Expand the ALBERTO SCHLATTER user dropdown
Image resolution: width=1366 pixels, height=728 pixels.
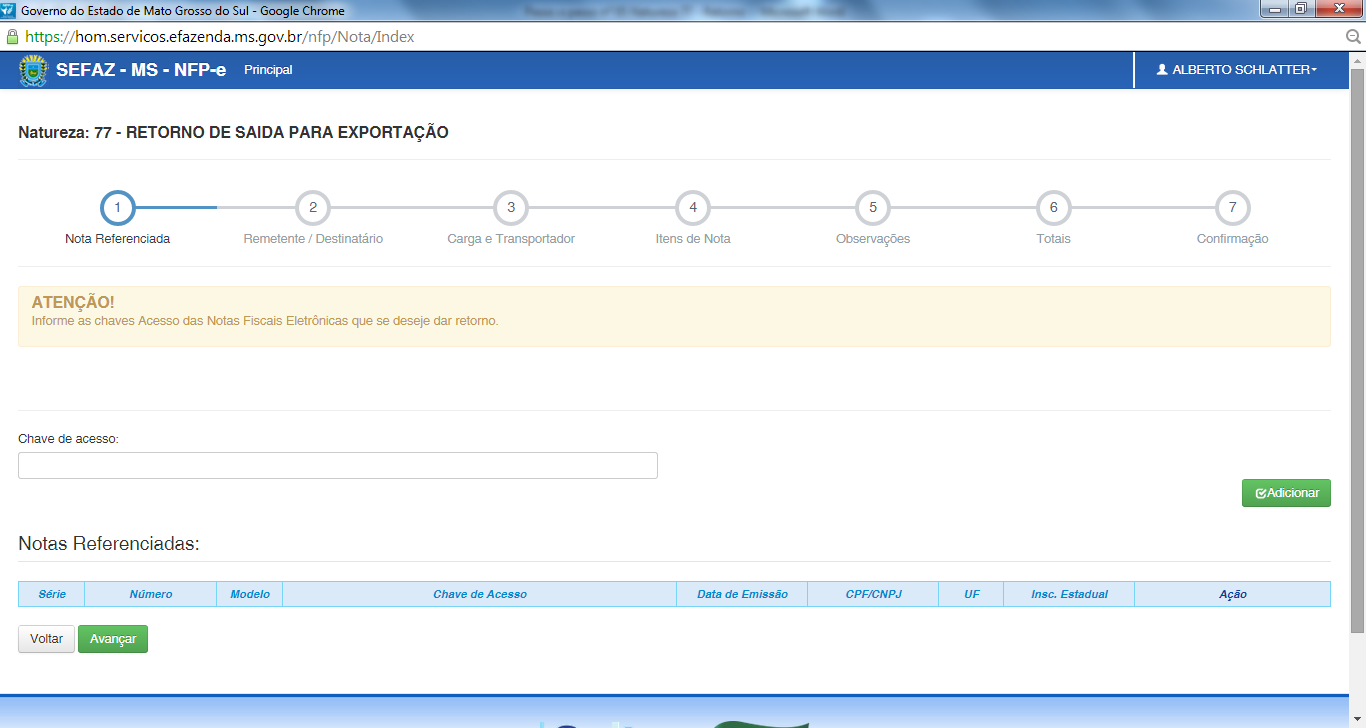(x=1236, y=70)
